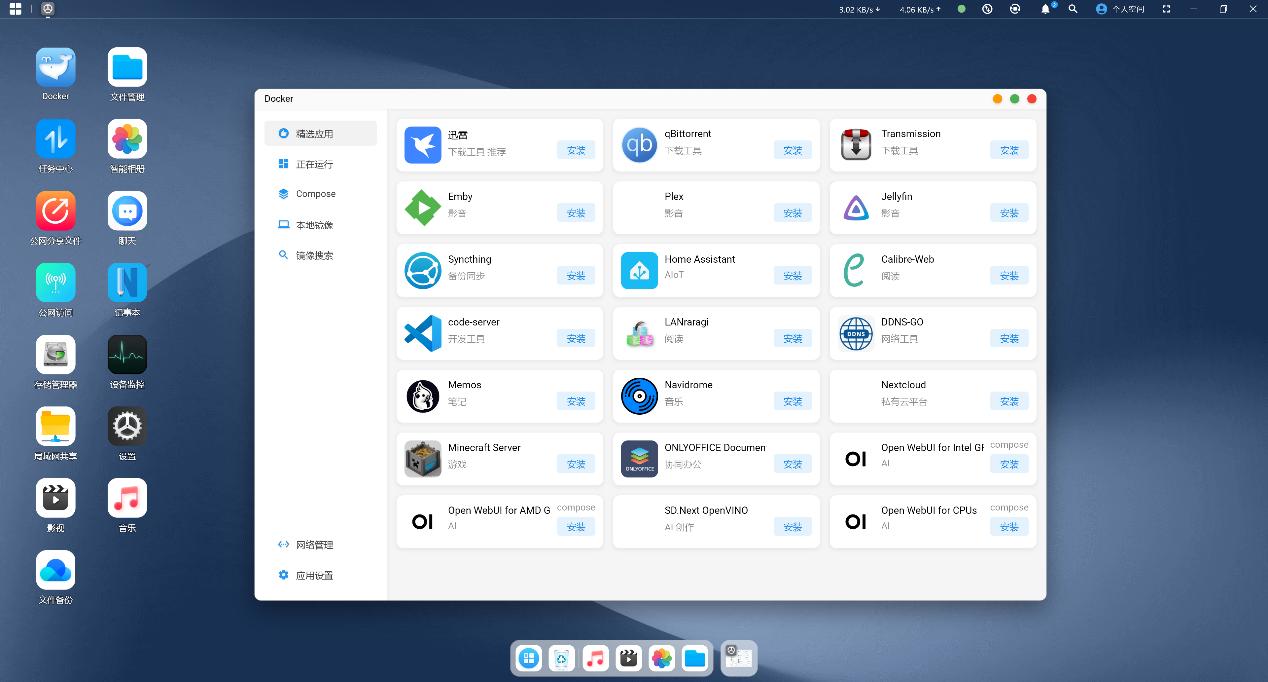This screenshot has height=682, width=1268.
Task: Open the red-orange arrow share desktop icon
Action: pos(56,211)
